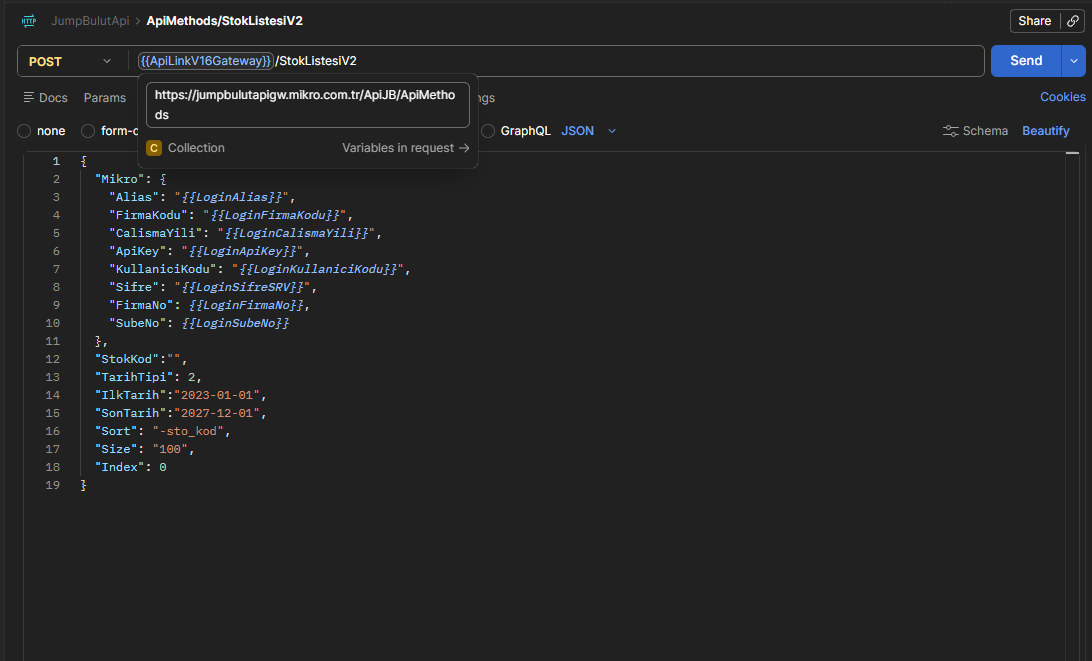Click the Schema button
The image size is (1092, 661).
point(975,131)
